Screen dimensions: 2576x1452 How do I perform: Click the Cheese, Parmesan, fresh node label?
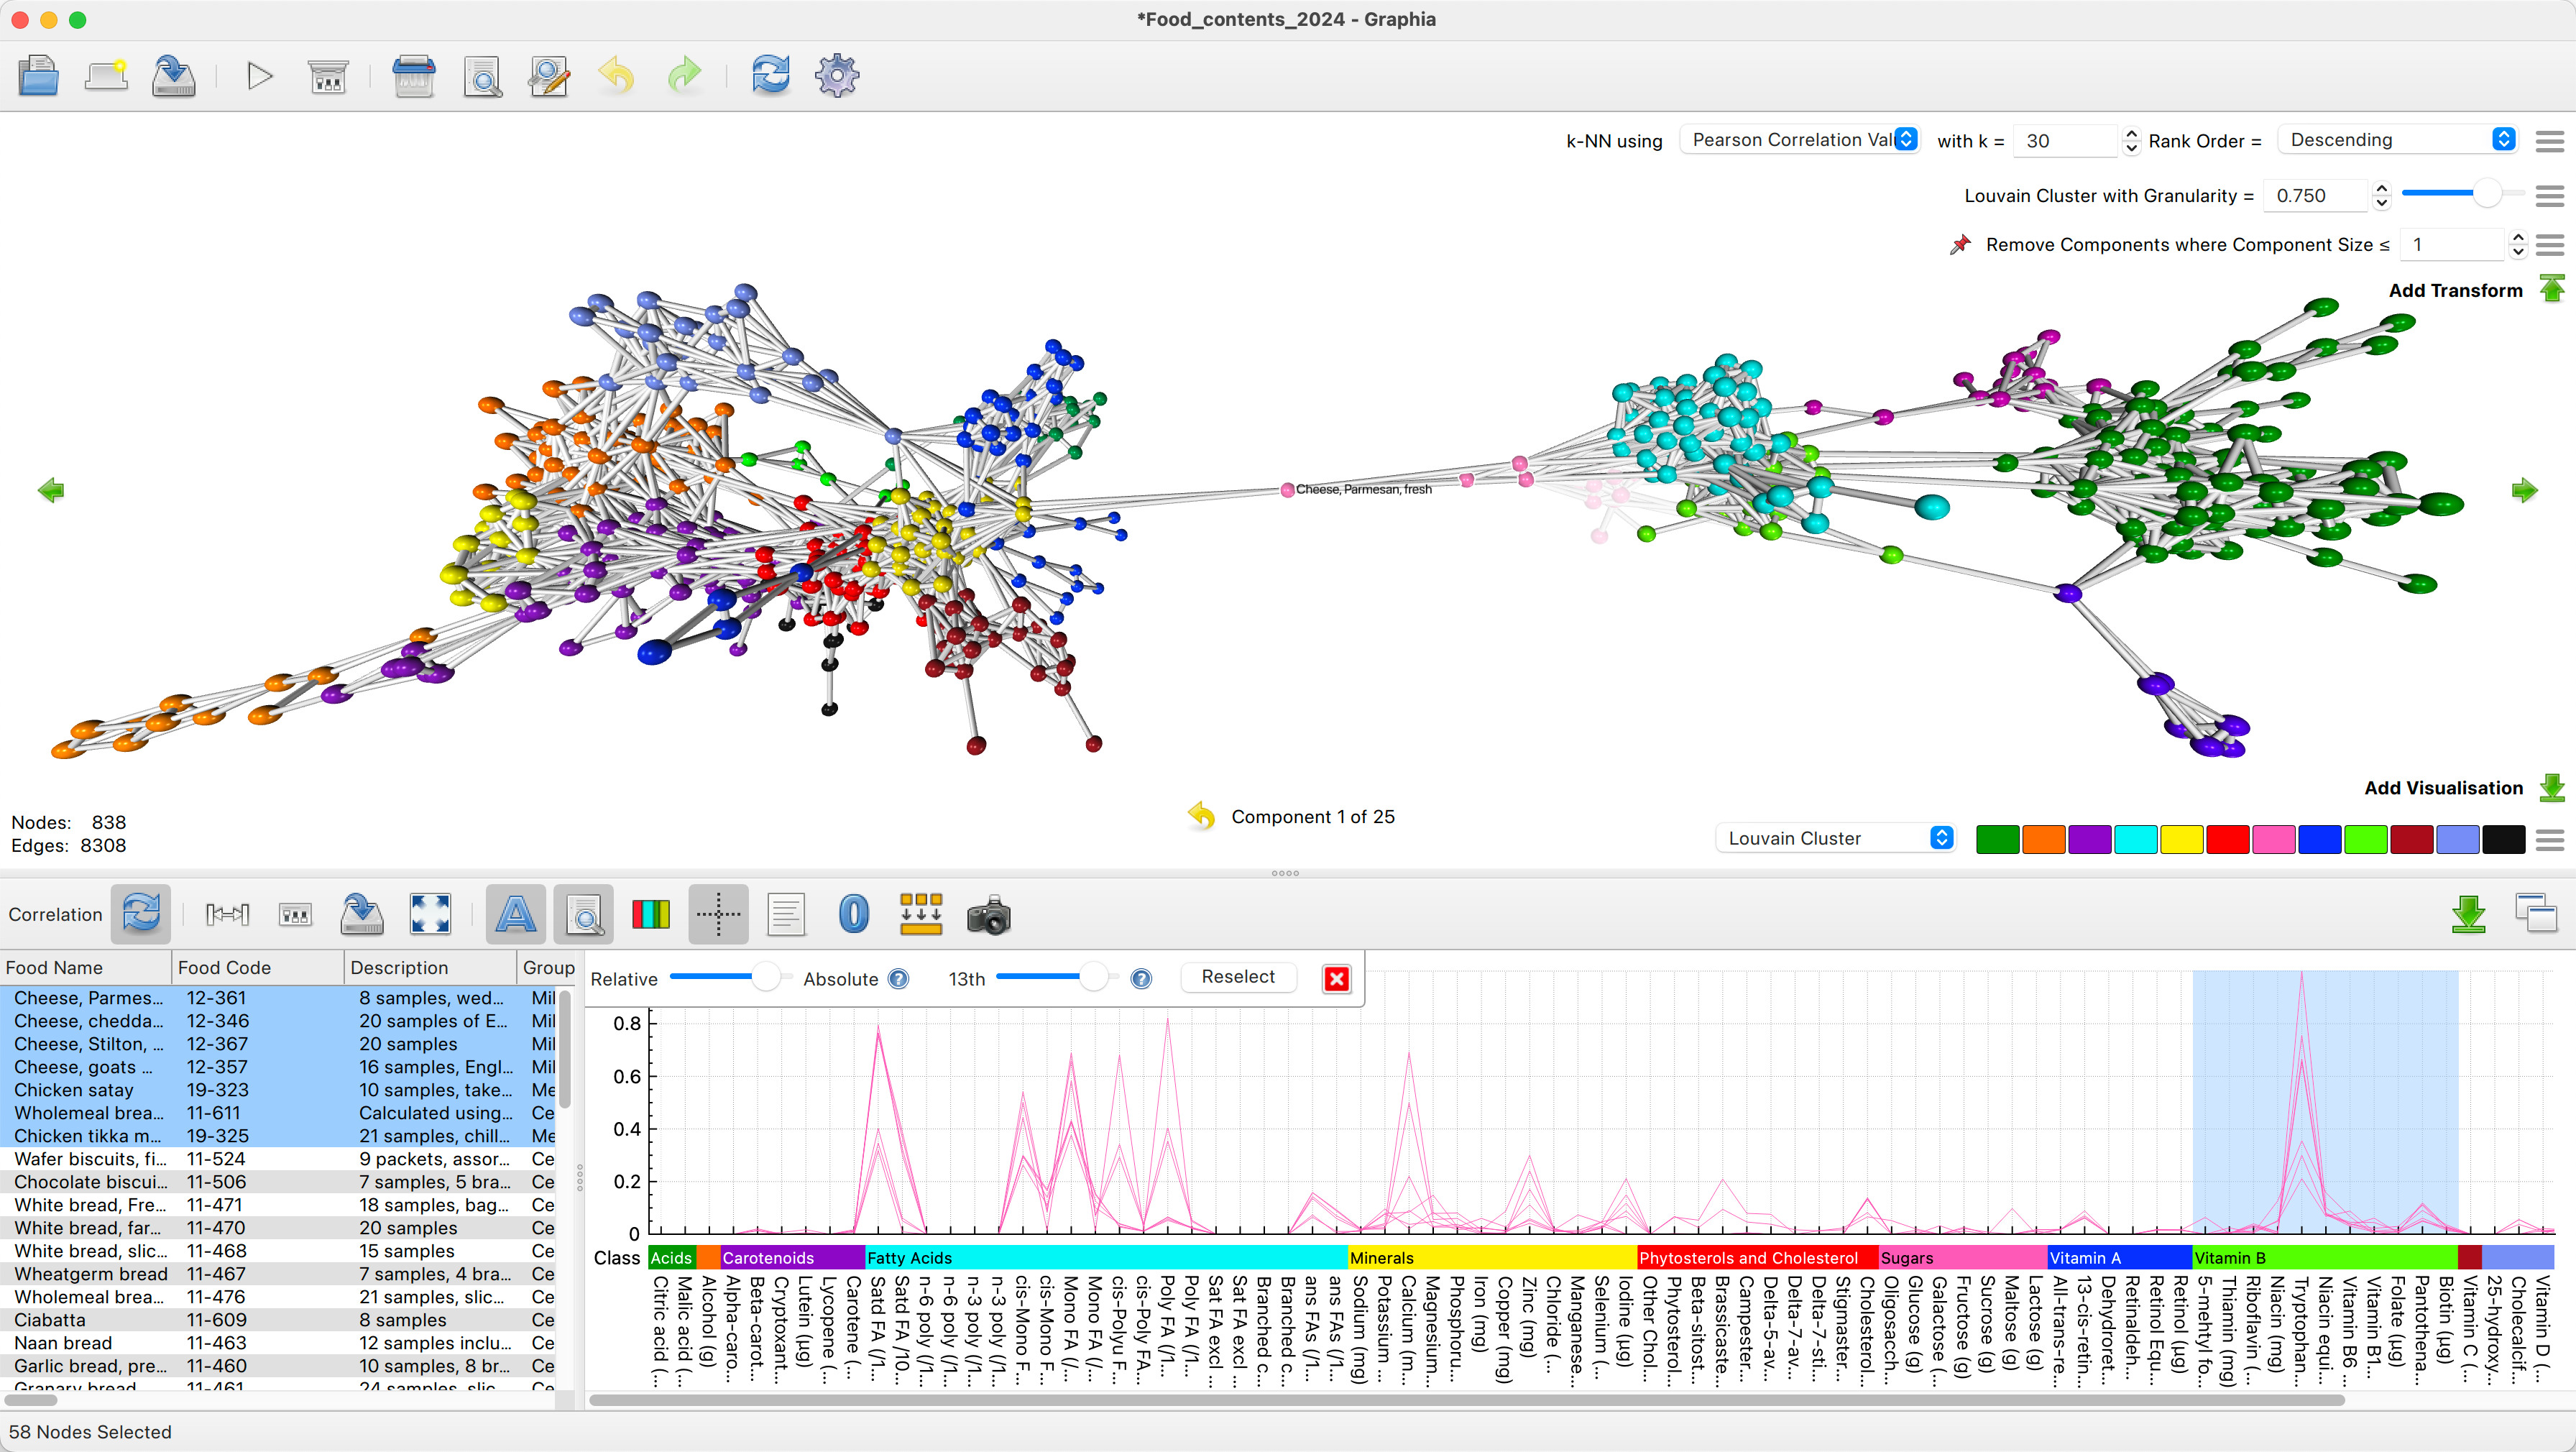point(1363,489)
